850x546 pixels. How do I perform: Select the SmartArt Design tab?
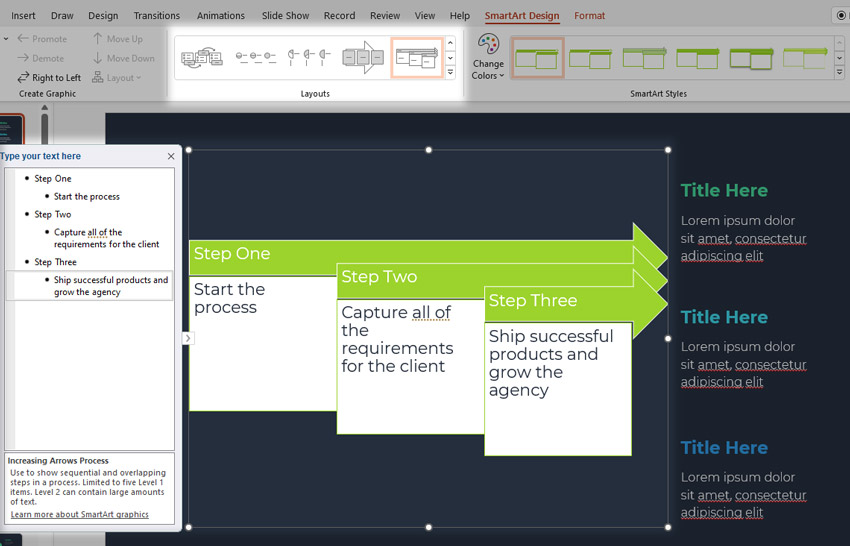(x=521, y=16)
